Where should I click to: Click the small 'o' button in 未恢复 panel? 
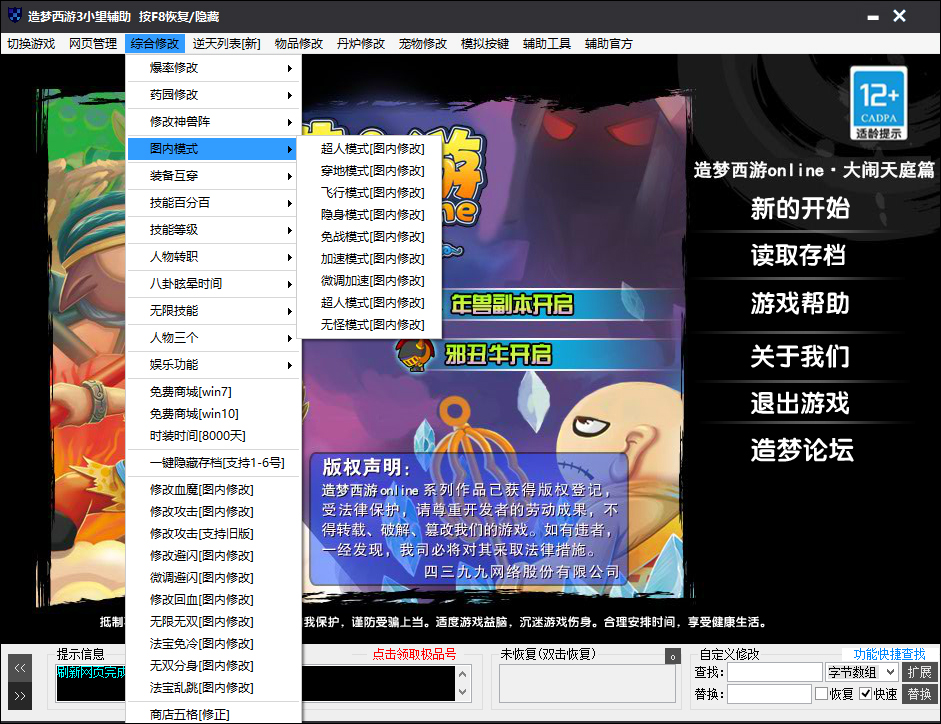click(672, 656)
